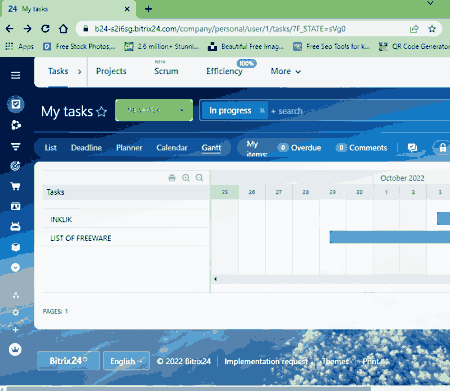The image size is (450, 391).
Task: Go forward in browser history
Action: [27, 29]
